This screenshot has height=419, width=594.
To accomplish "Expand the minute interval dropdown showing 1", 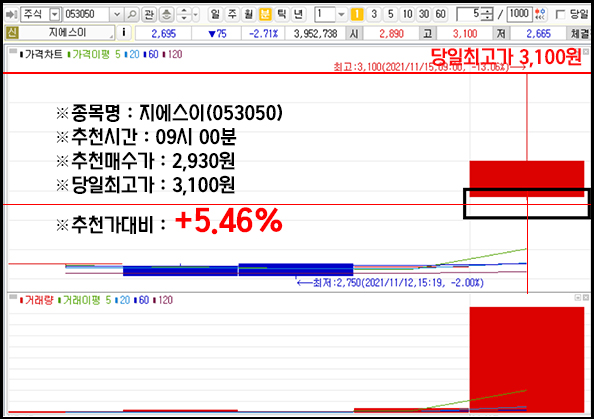I will pos(341,15).
